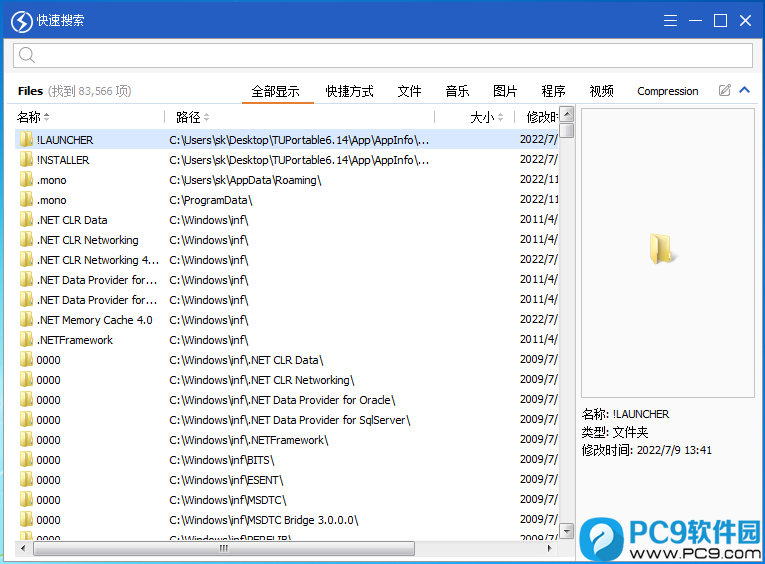Click the !INSTALLER folder icon
765x564 pixels.
26,160
